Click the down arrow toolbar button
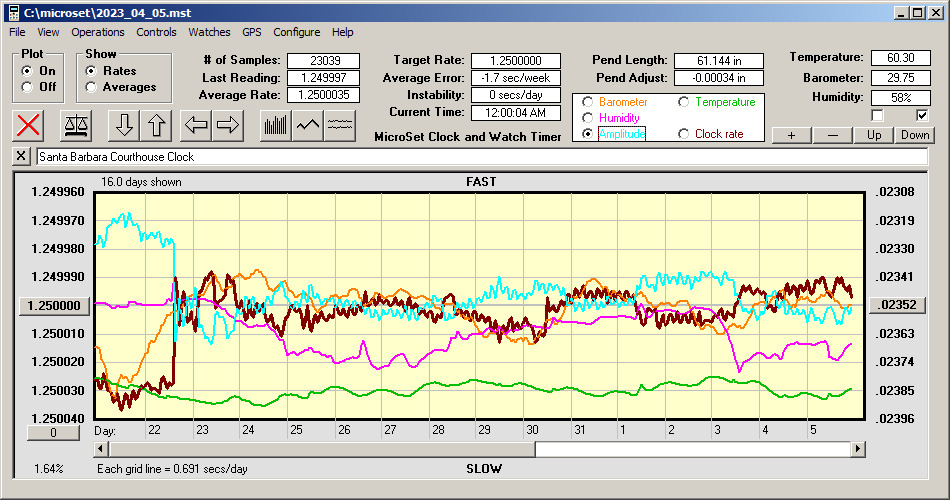 124,125
